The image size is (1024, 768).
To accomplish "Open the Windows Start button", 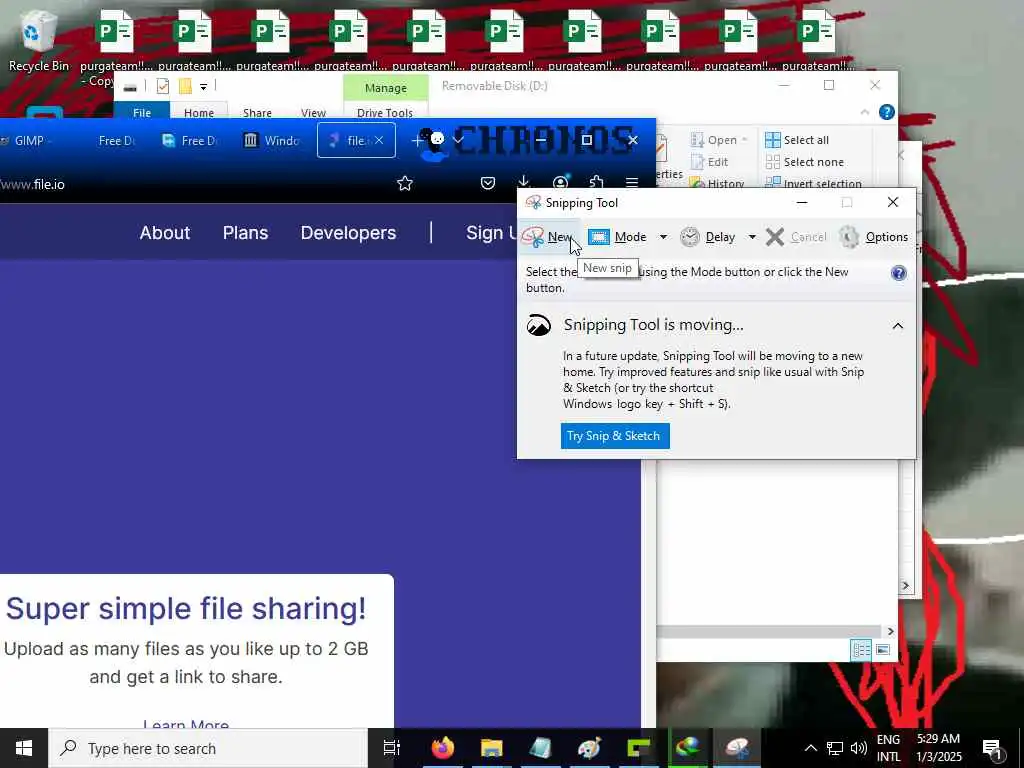I will point(24,748).
